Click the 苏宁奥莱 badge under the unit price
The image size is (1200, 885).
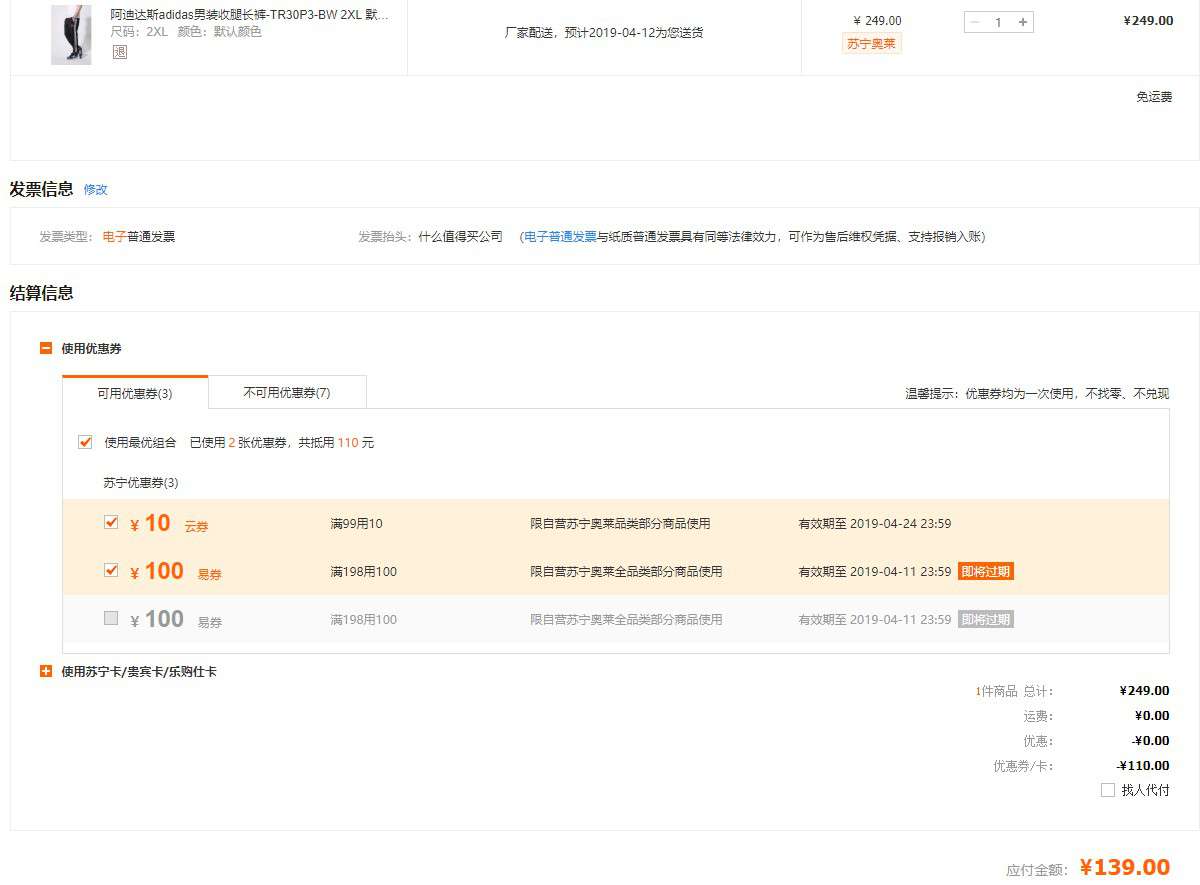[x=871, y=44]
